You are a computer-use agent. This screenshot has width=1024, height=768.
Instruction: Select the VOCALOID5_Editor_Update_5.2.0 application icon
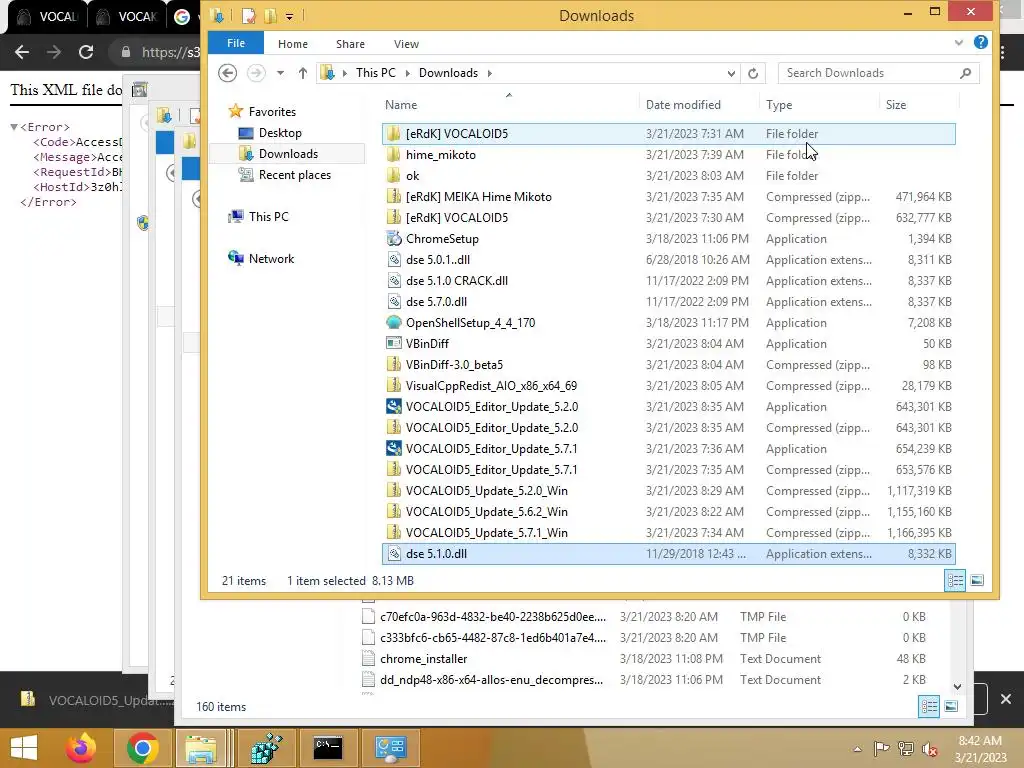tap(393, 406)
